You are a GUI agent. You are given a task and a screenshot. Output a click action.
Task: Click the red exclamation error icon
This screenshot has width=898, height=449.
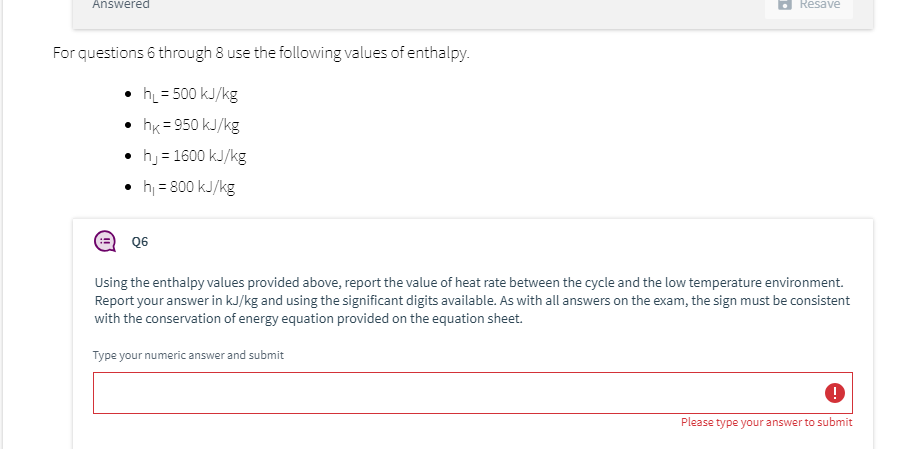[x=834, y=393]
